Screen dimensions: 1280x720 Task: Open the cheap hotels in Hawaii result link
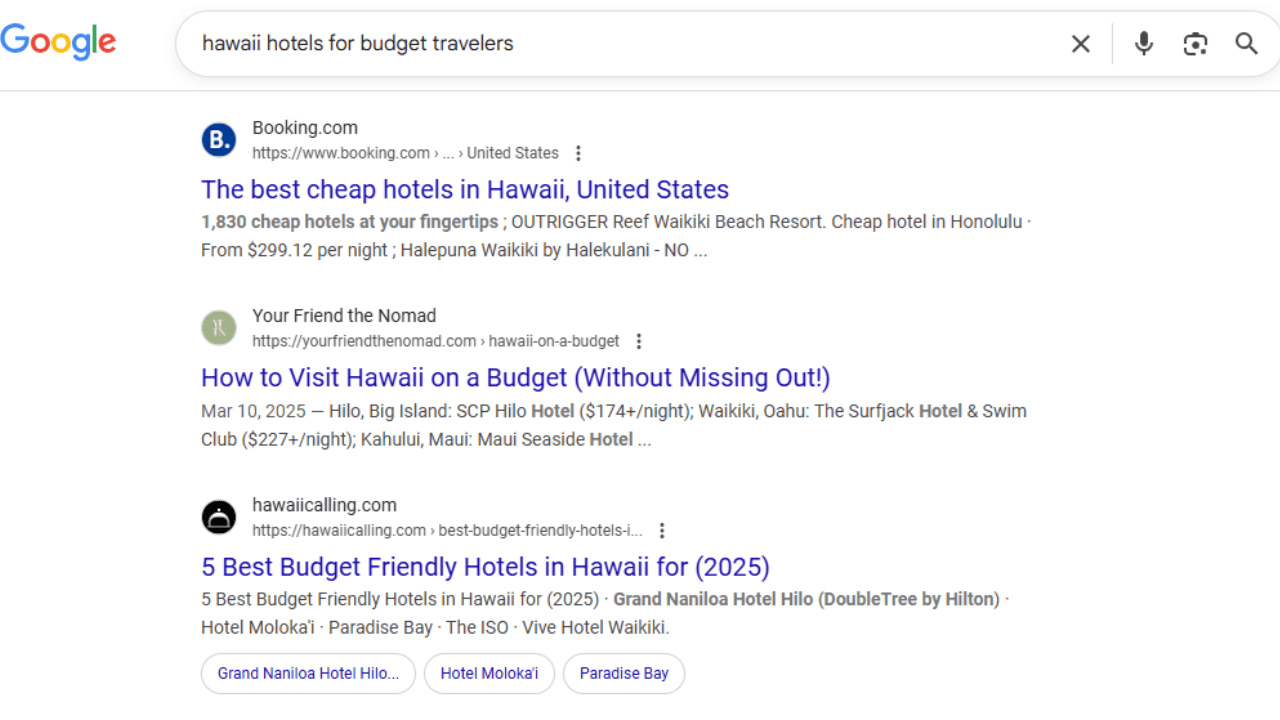tap(464, 189)
